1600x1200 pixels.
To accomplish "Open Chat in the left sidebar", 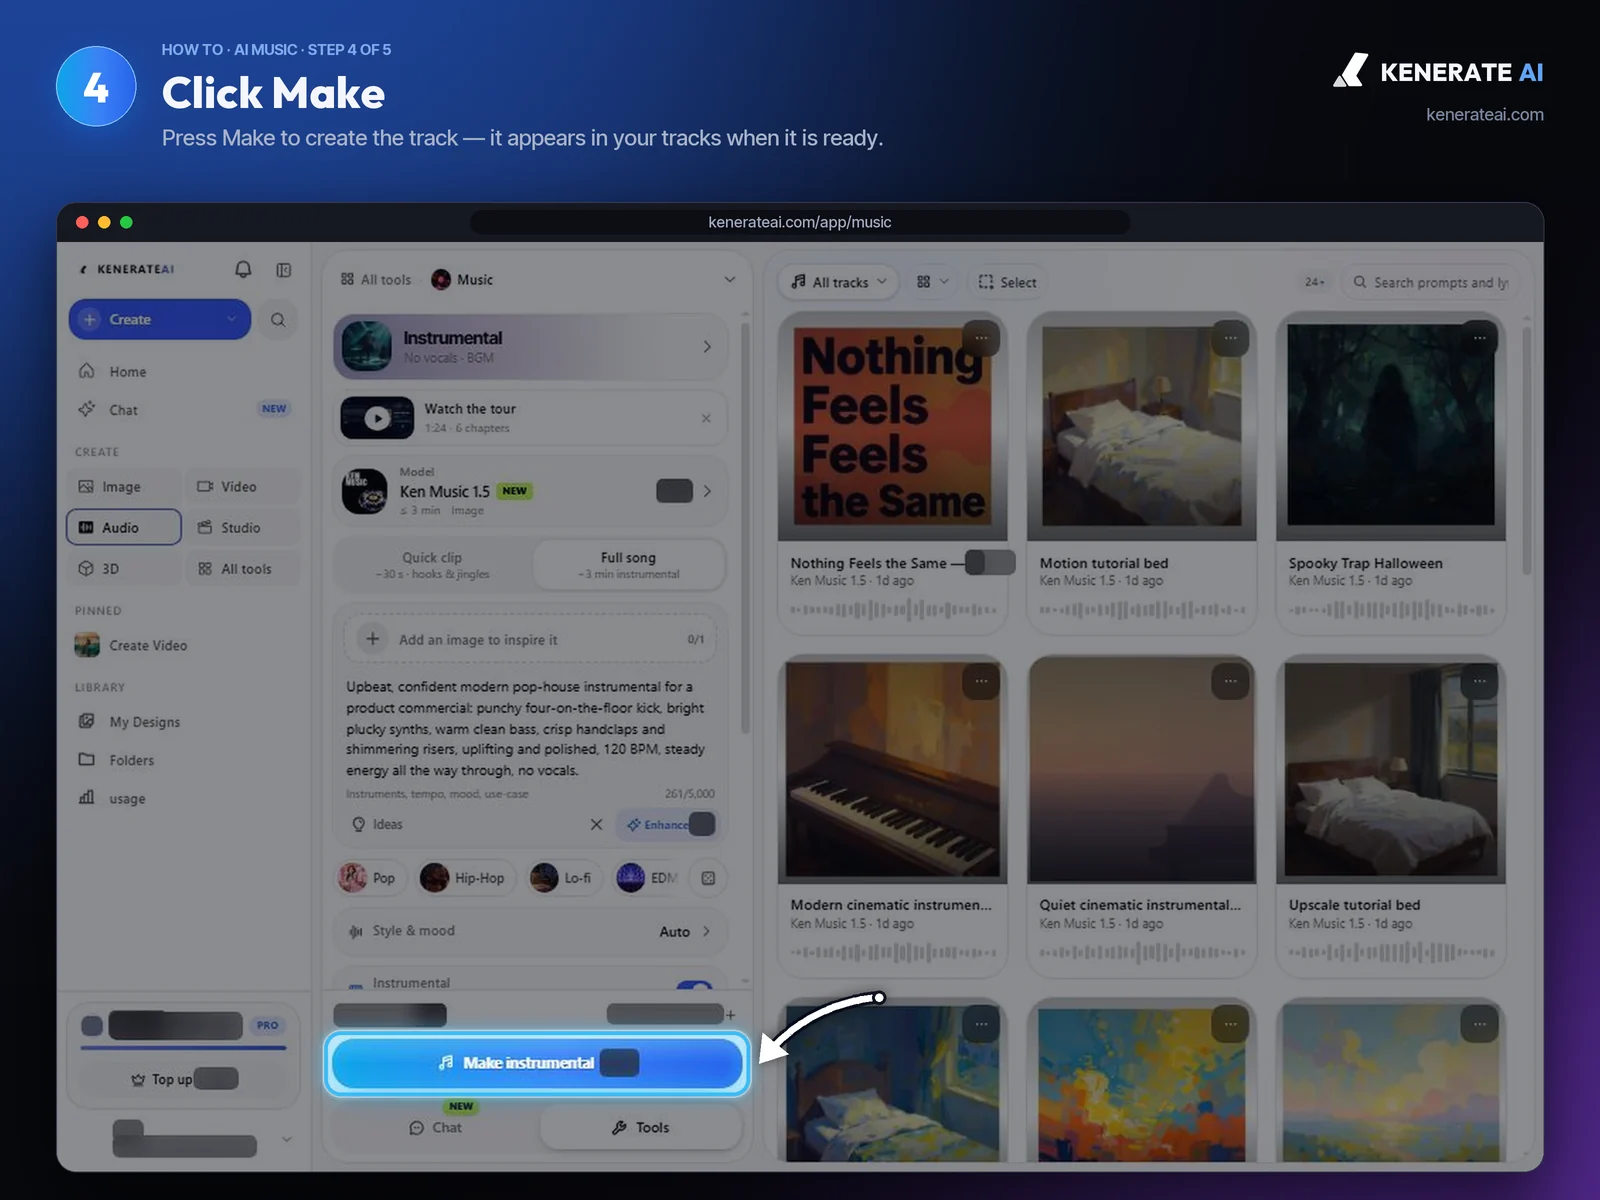I will pos(123,410).
